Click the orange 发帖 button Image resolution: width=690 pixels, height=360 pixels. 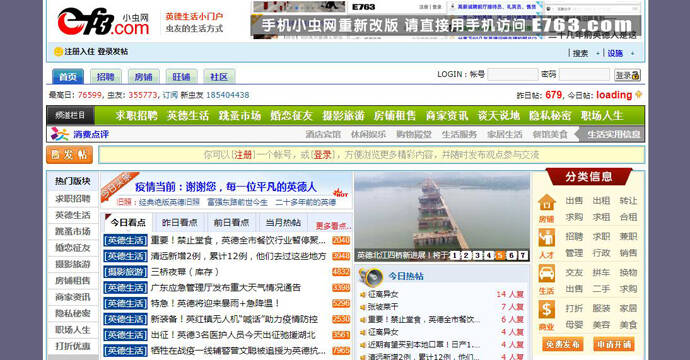point(69,154)
